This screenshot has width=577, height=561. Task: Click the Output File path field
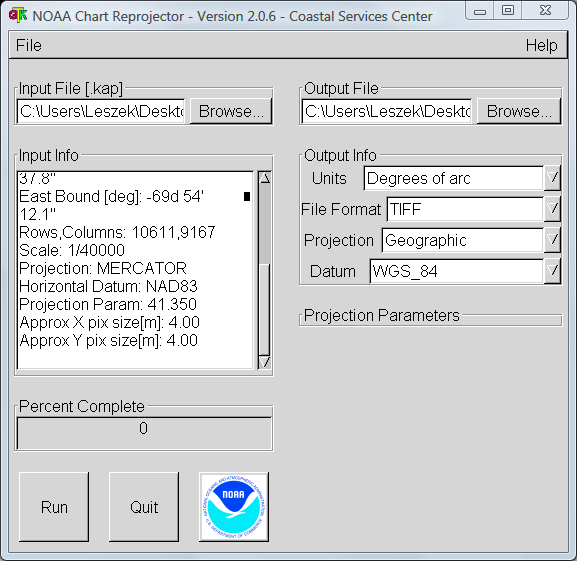387,111
